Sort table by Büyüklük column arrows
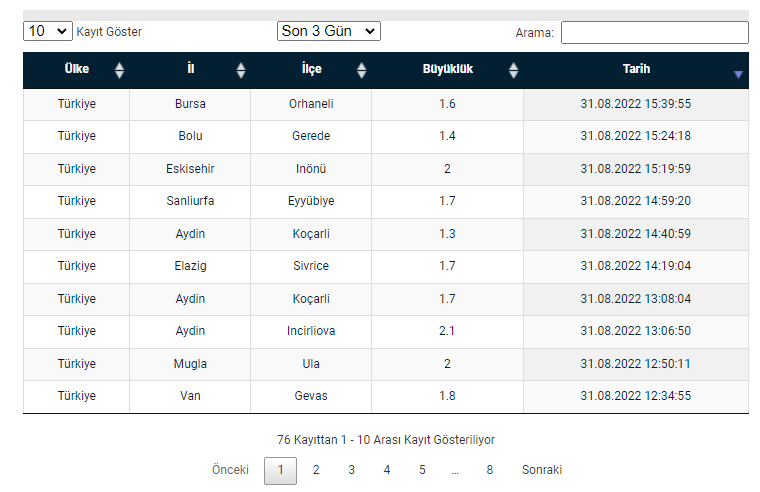 click(x=514, y=70)
